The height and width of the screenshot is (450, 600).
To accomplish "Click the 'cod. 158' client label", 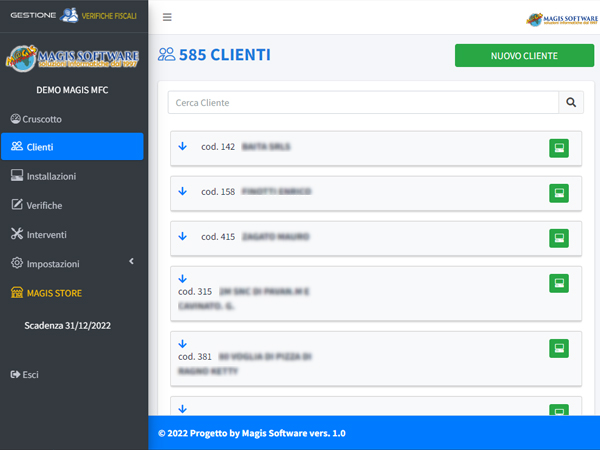I will [x=218, y=192].
